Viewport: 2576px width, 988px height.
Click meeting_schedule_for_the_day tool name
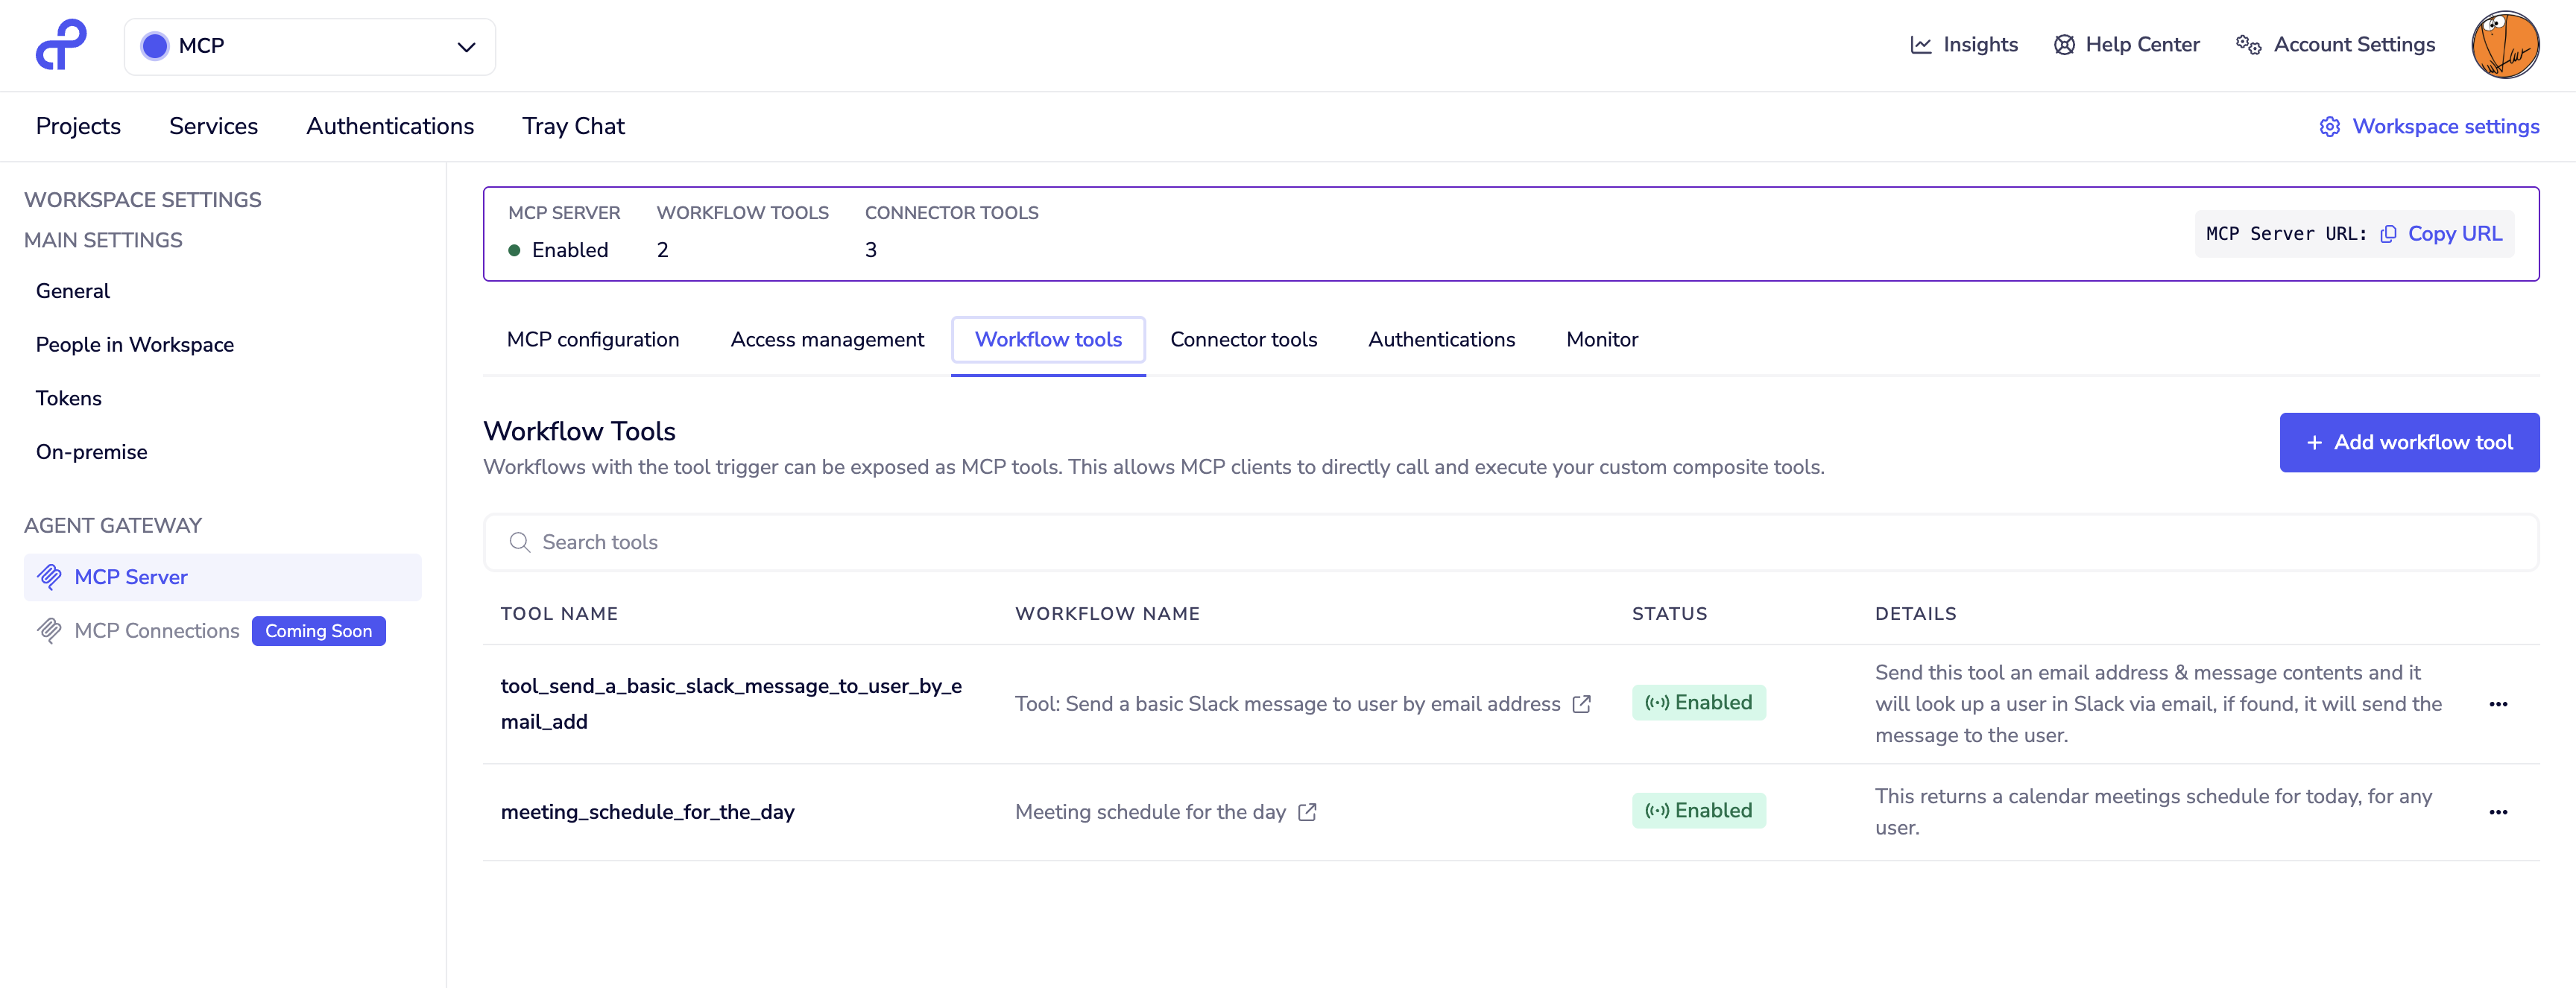tap(647, 812)
